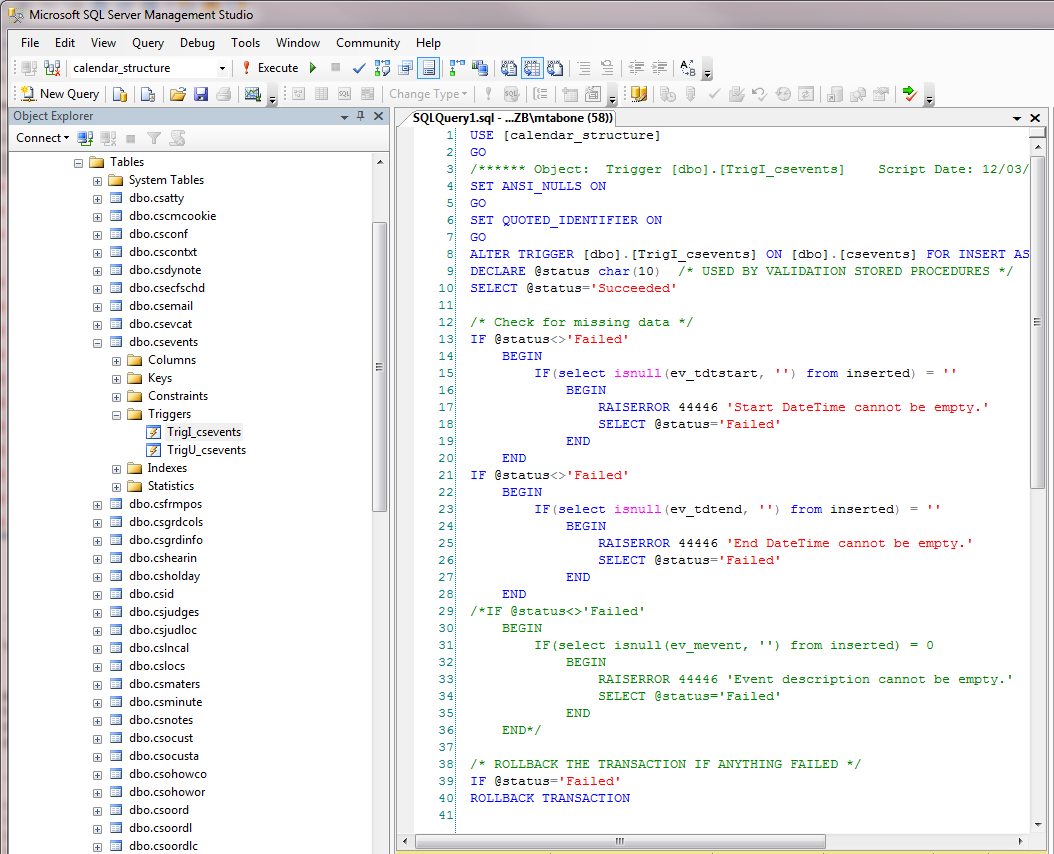Click the Open File folder icon

(178, 94)
